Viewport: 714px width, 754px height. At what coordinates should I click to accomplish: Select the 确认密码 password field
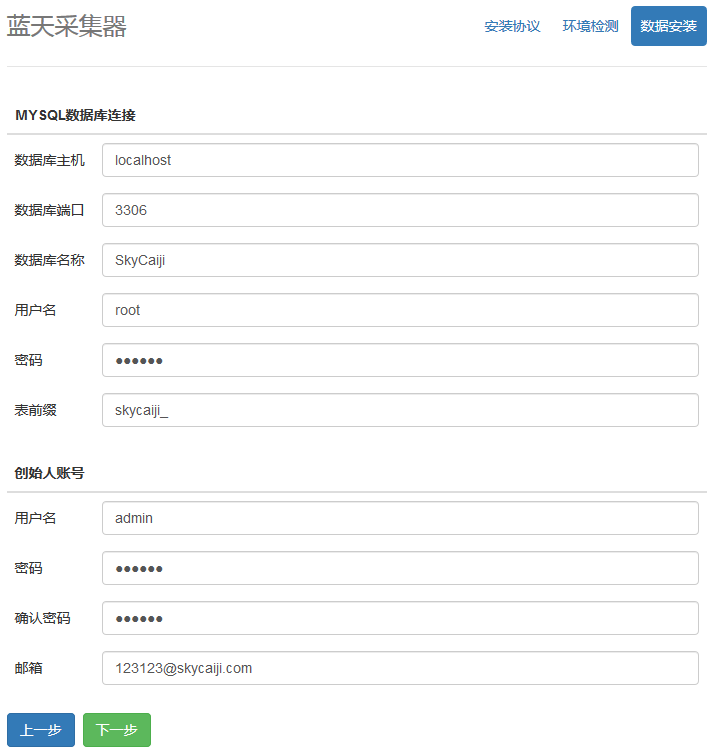[x=400, y=618]
